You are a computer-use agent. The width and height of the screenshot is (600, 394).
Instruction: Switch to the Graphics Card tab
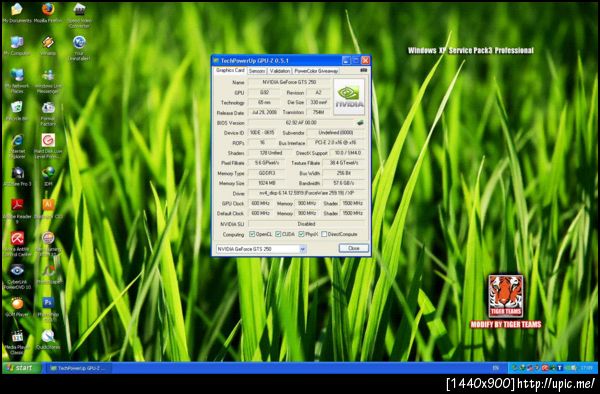230,70
